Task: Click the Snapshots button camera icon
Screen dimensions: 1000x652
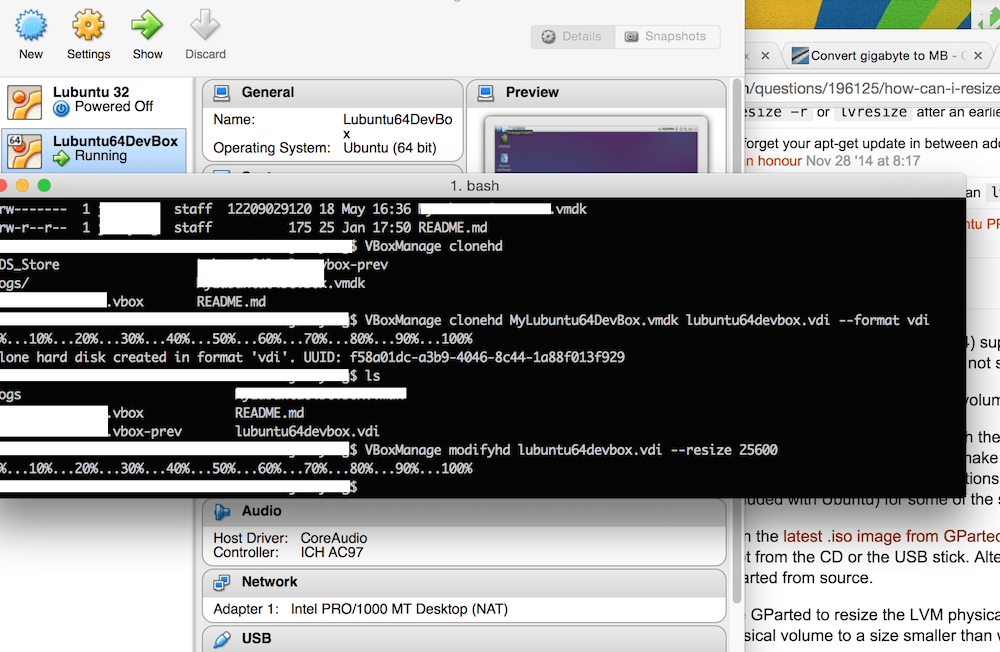Action: click(x=631, y=37)
